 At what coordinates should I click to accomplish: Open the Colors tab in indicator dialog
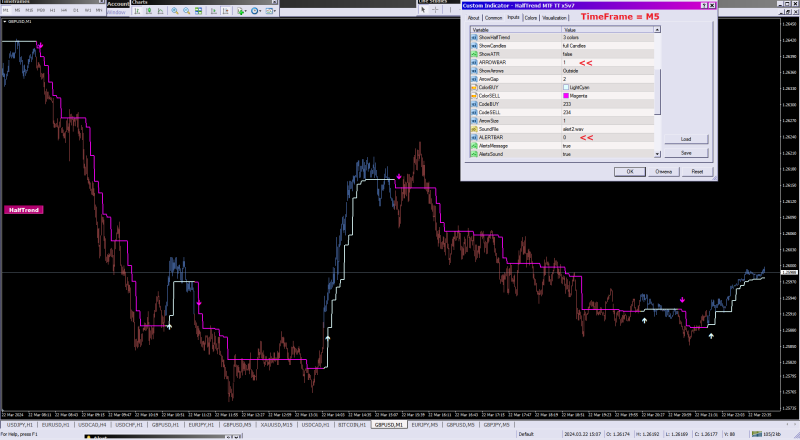click(531, 18)
